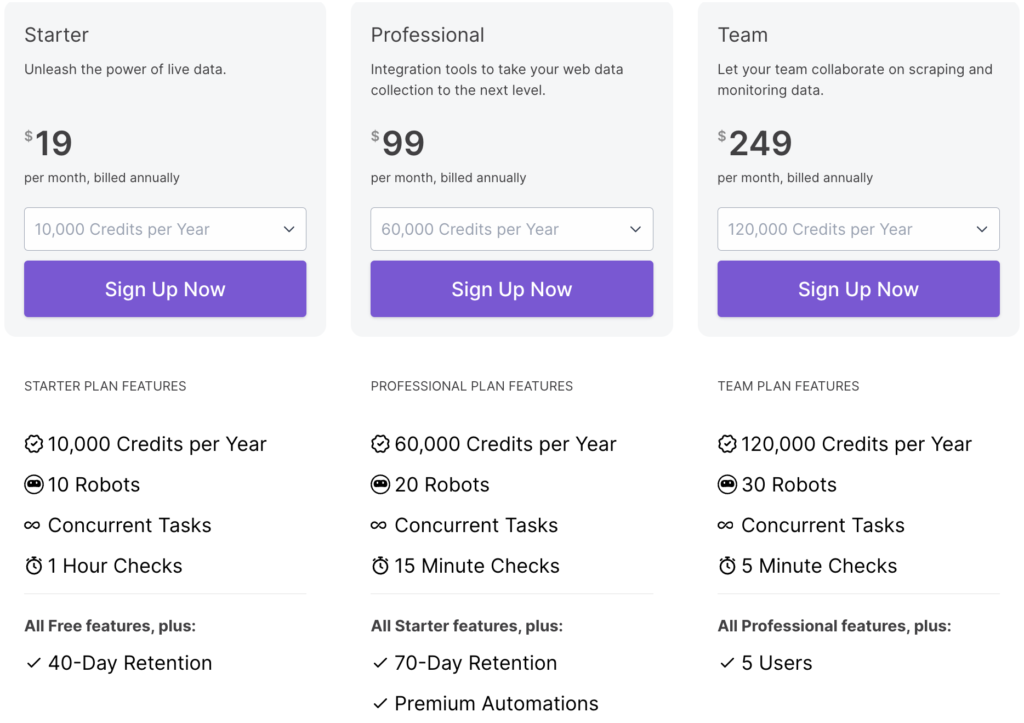Viewport: 1024px width, 723px height.
Task: Click the infinity icon beside Starter Concurrent Tasks
Action: click(x=33, y=525)
